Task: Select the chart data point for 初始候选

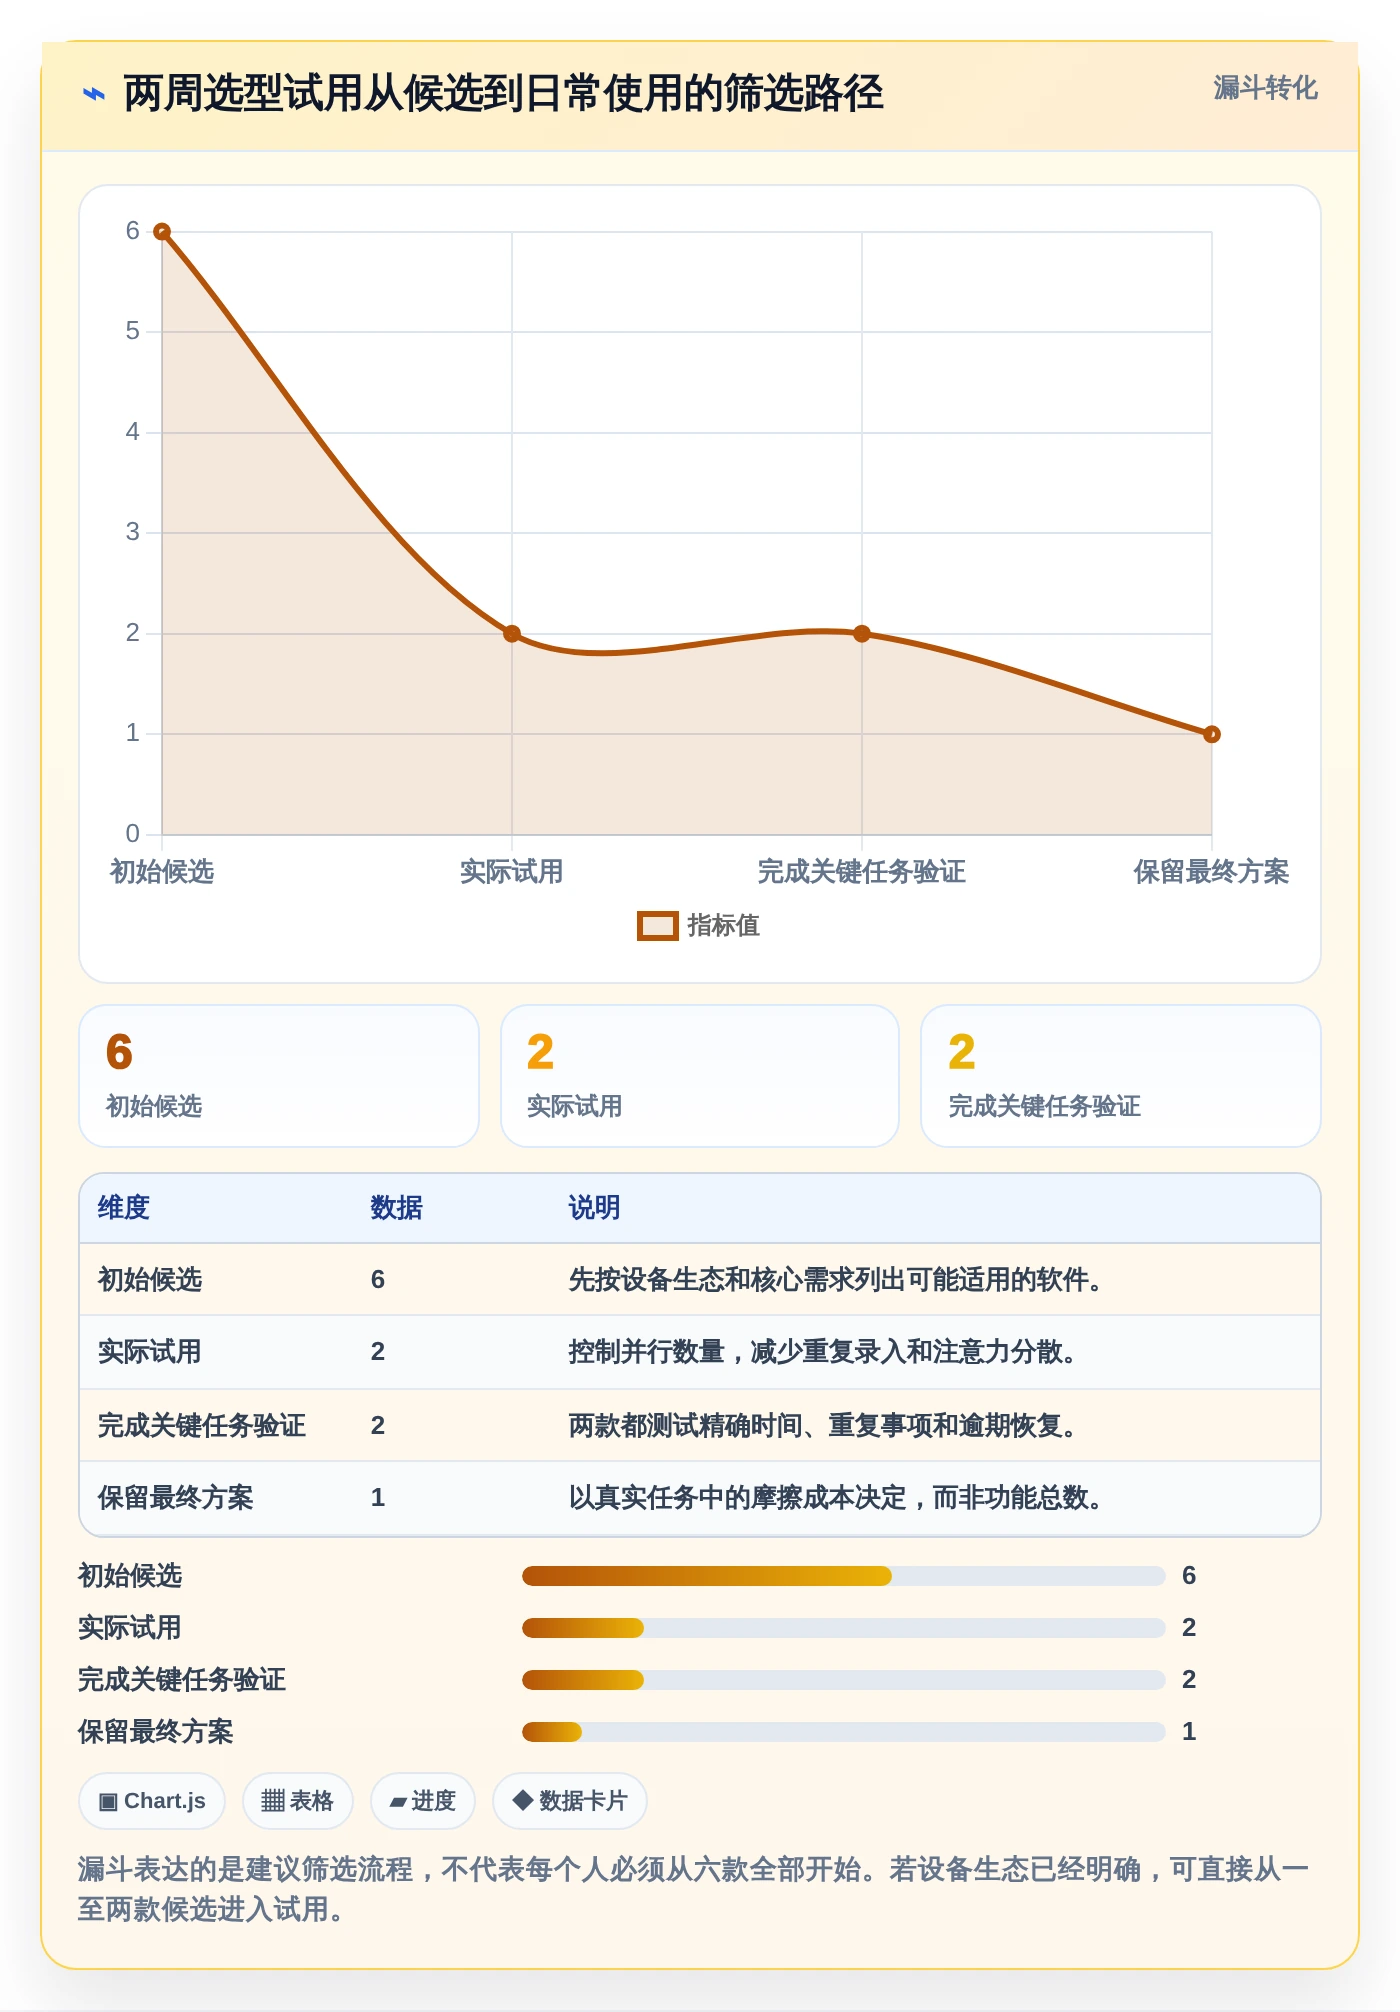Action: [x=162, y=232]
